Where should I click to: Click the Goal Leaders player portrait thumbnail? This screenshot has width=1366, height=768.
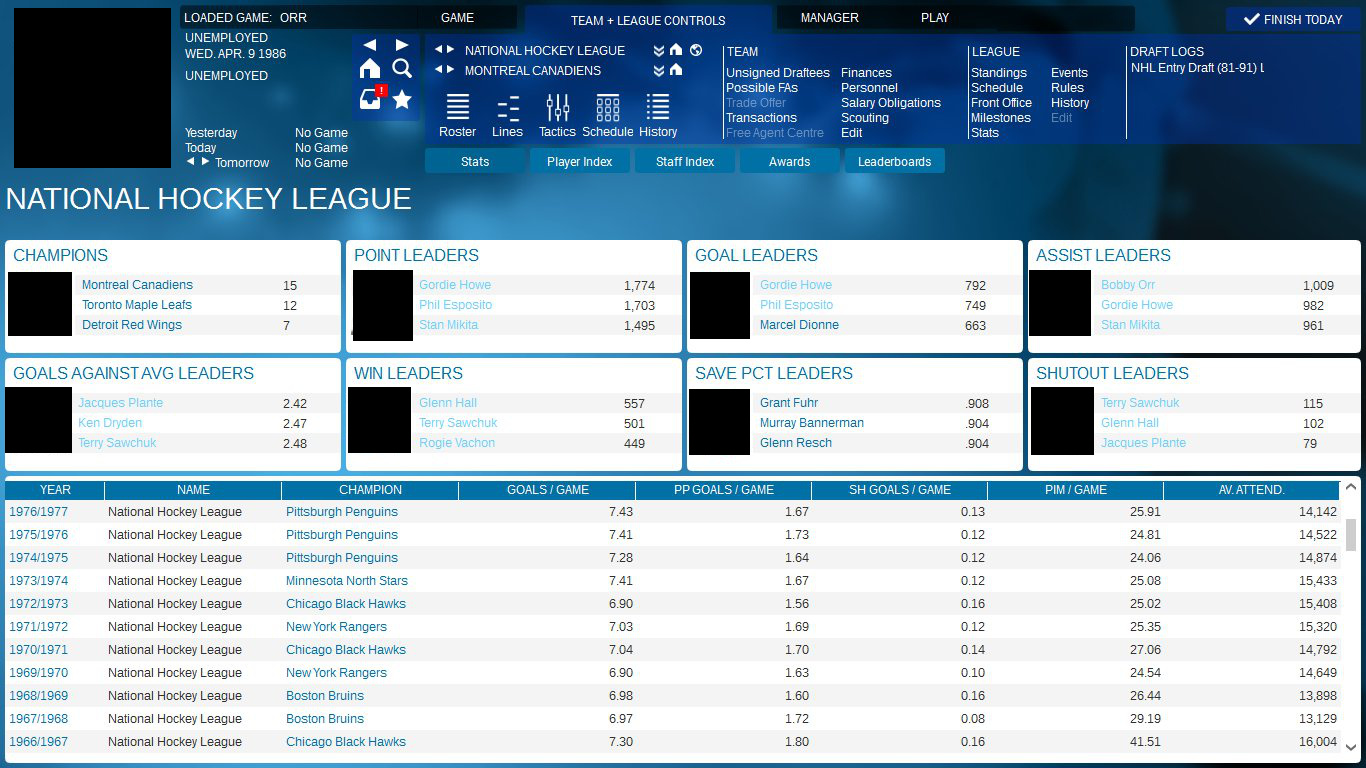(x=720, y=305)
